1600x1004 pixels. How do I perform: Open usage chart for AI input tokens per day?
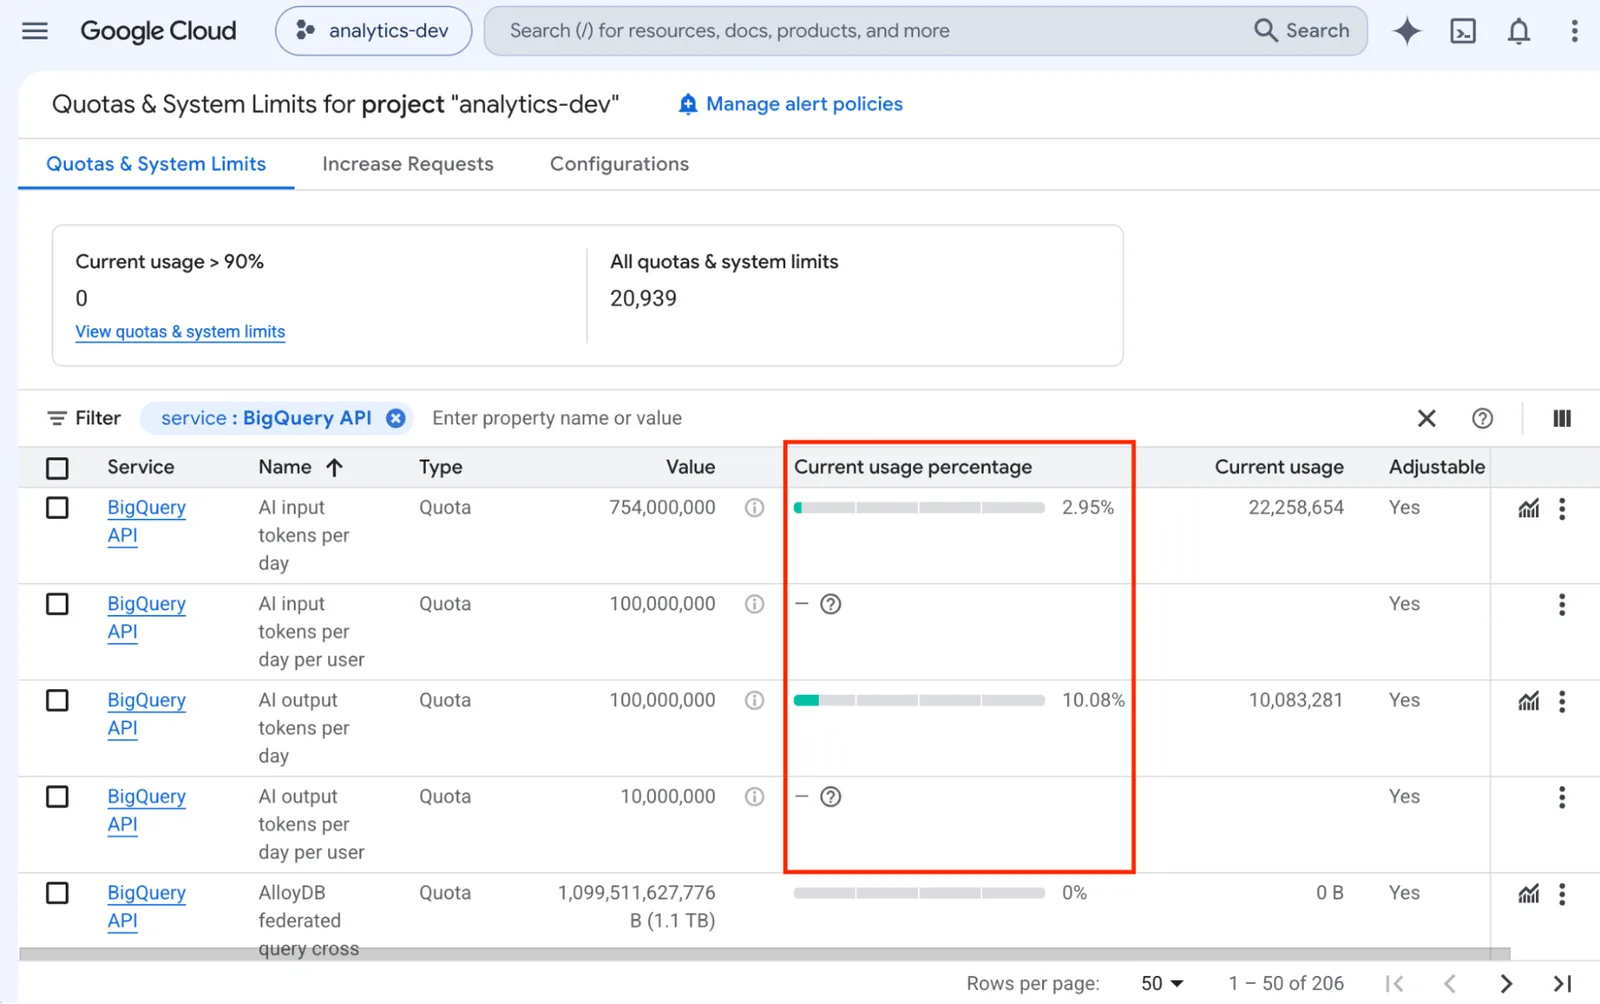[x=1529, y=508]
